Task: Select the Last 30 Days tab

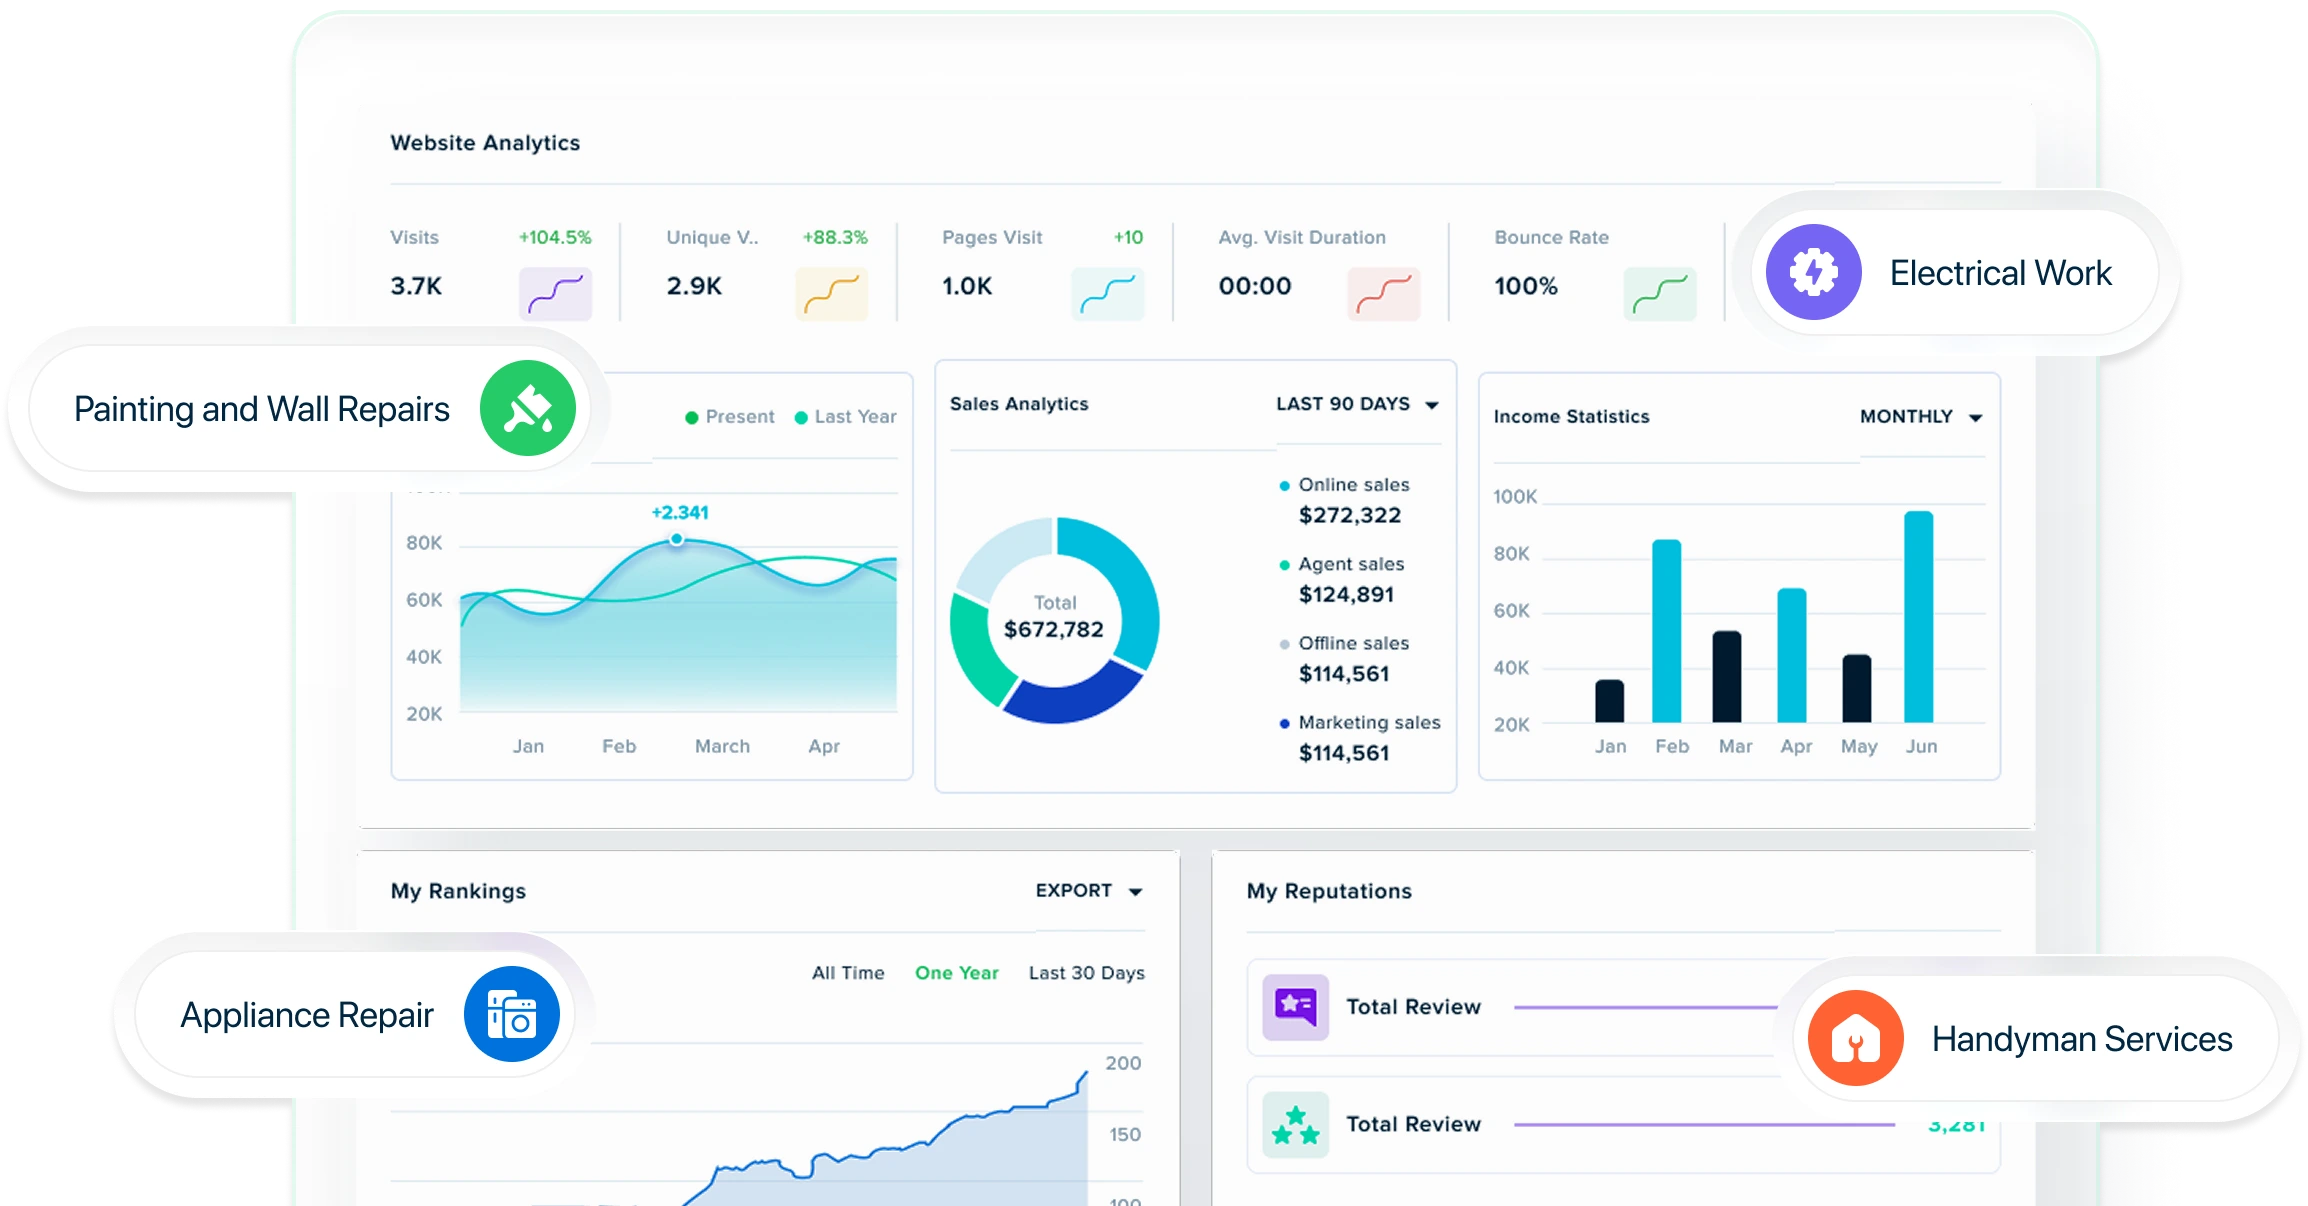Action: point(1086,973)
